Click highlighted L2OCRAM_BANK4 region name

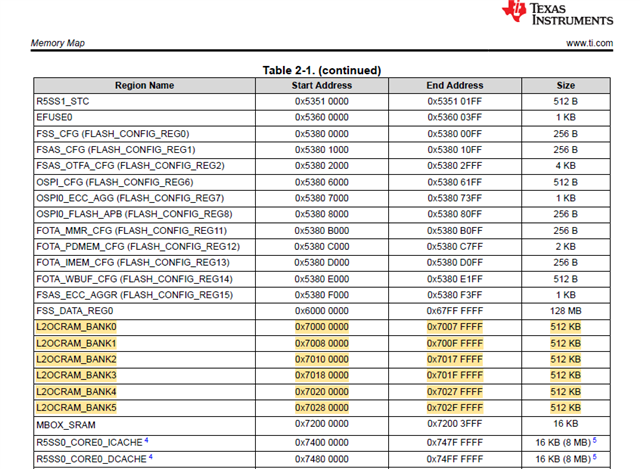(76, 391)
